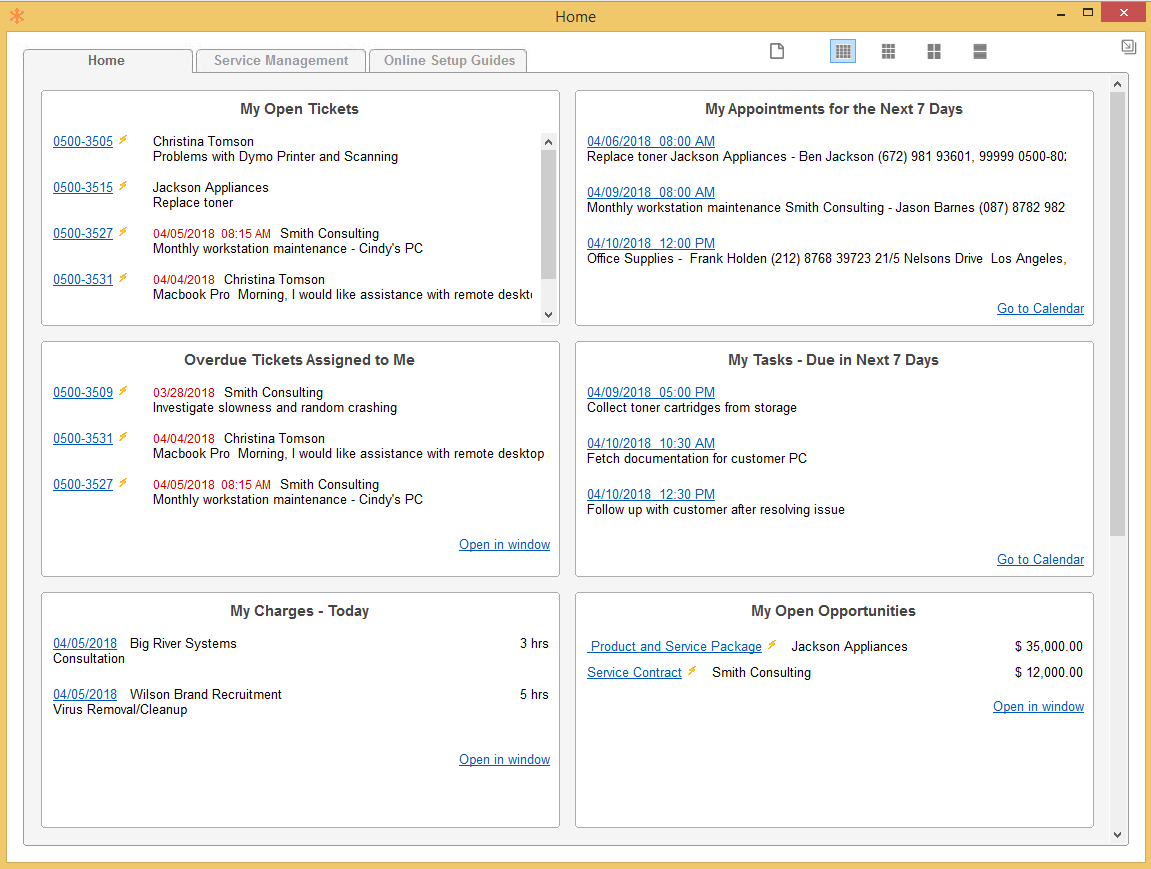
Task: Switch to the three-by-three grid layout
Action: tap(888, 51)
